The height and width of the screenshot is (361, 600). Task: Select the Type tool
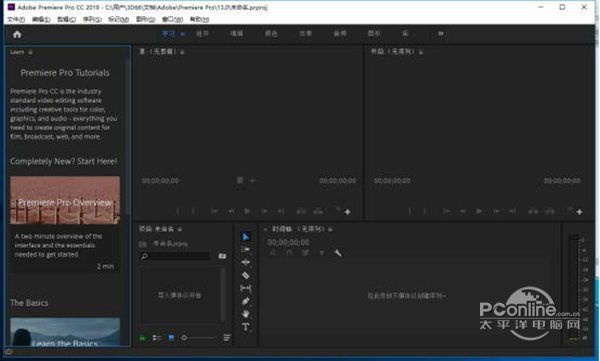click(246, 327)
